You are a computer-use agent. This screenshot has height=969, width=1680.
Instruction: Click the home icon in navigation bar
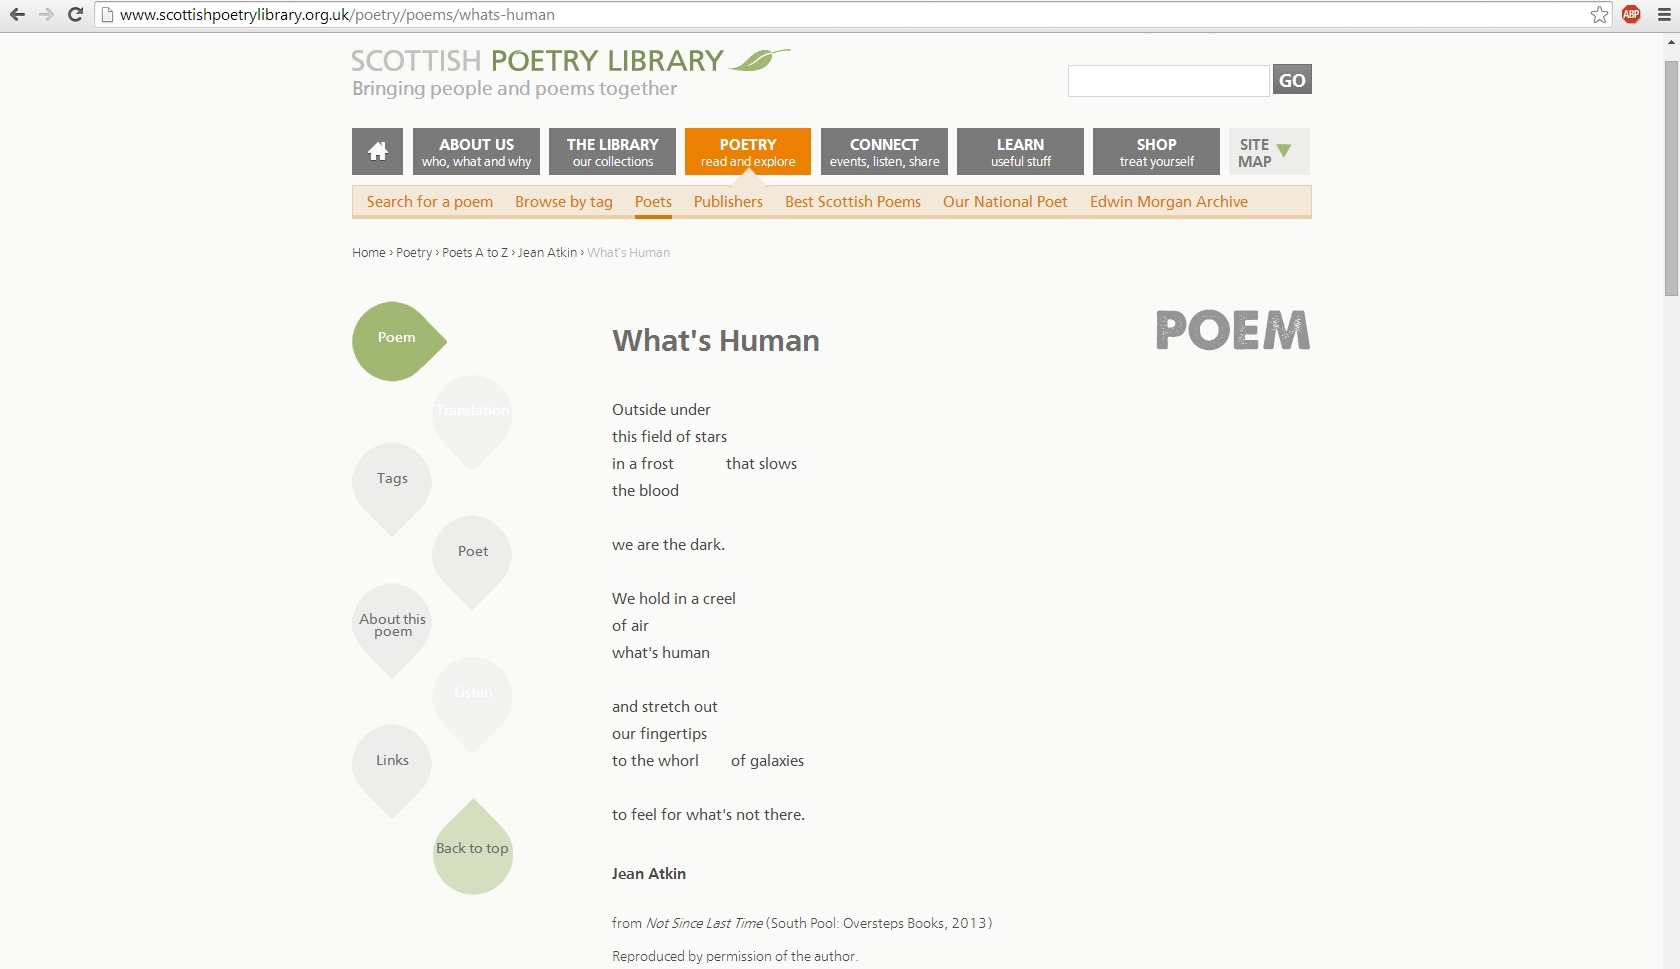(377, 151)
